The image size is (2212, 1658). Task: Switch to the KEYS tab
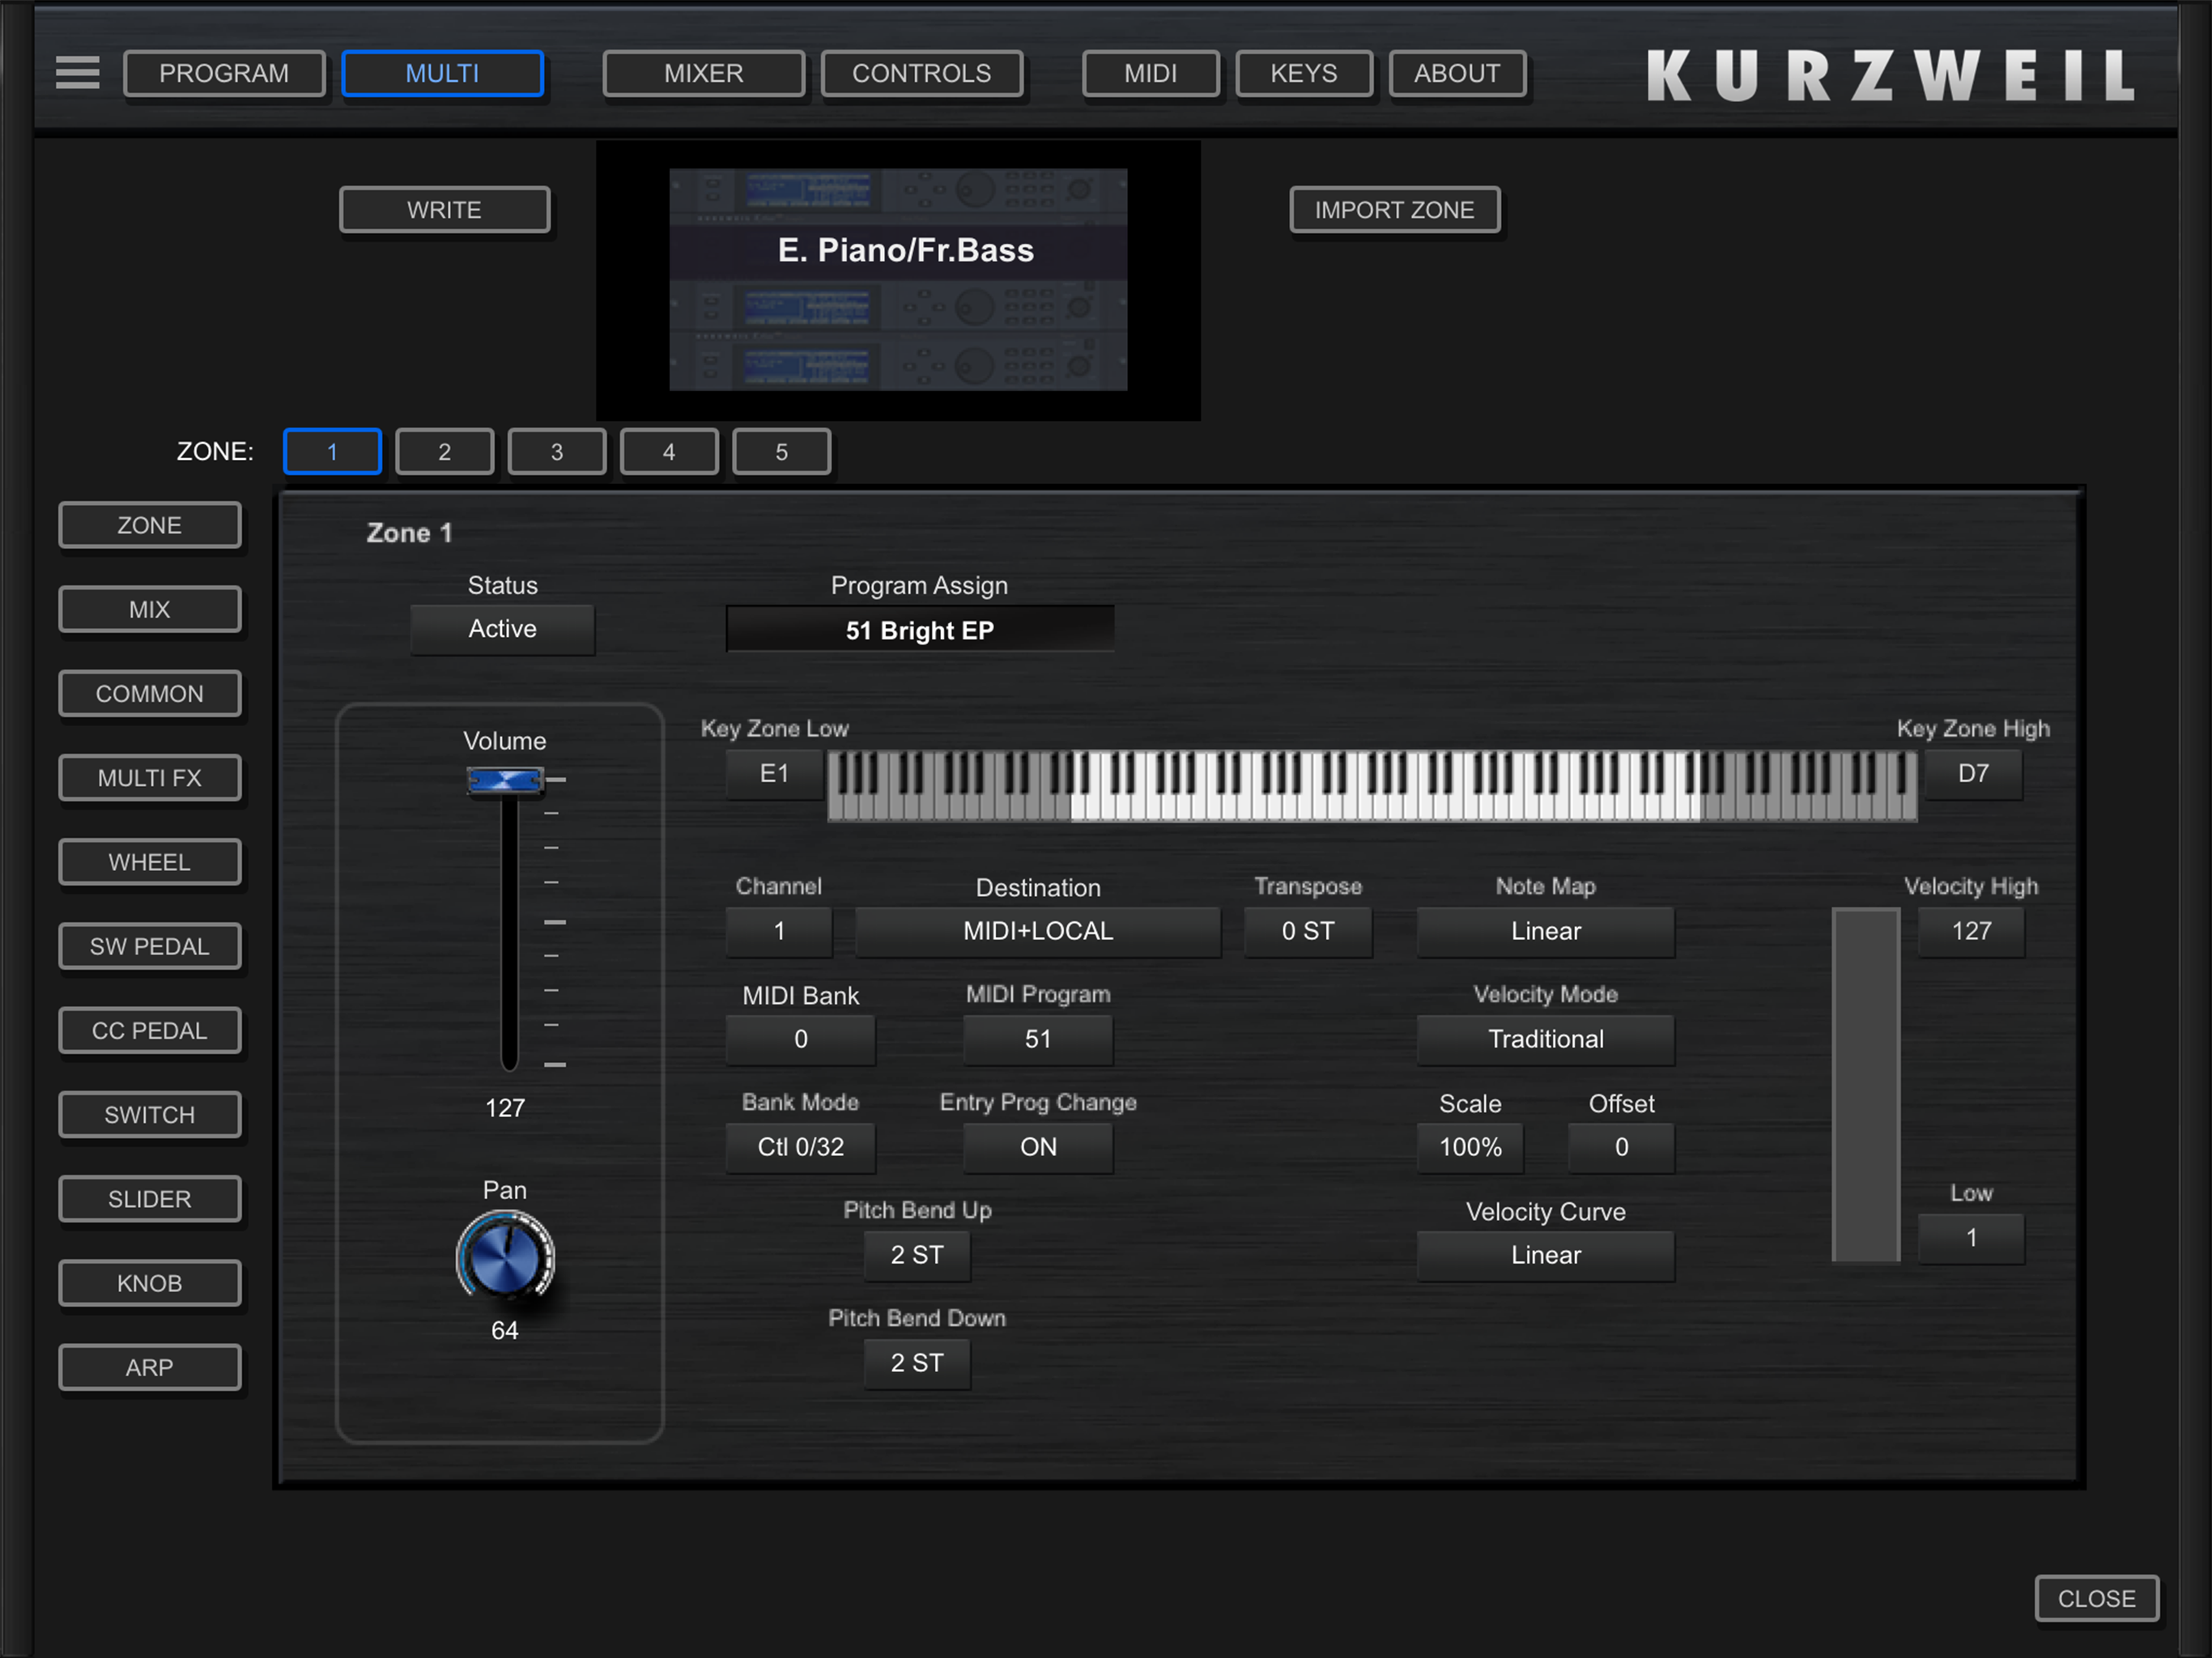[1303, 73]
